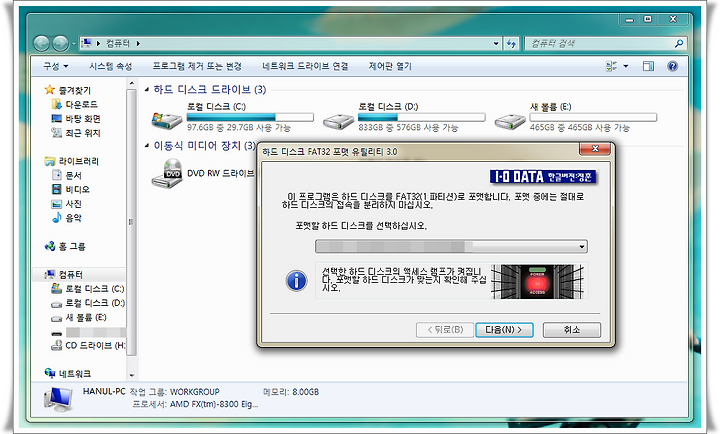Click the search magnifier icon

pos(679,44)
